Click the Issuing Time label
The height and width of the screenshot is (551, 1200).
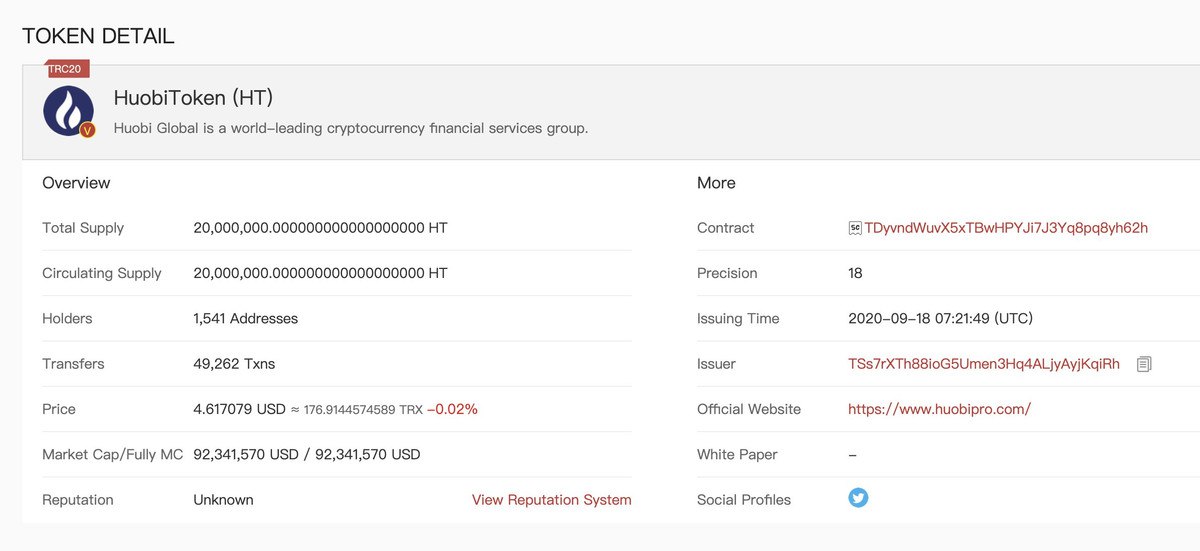(x=738, y=319)
